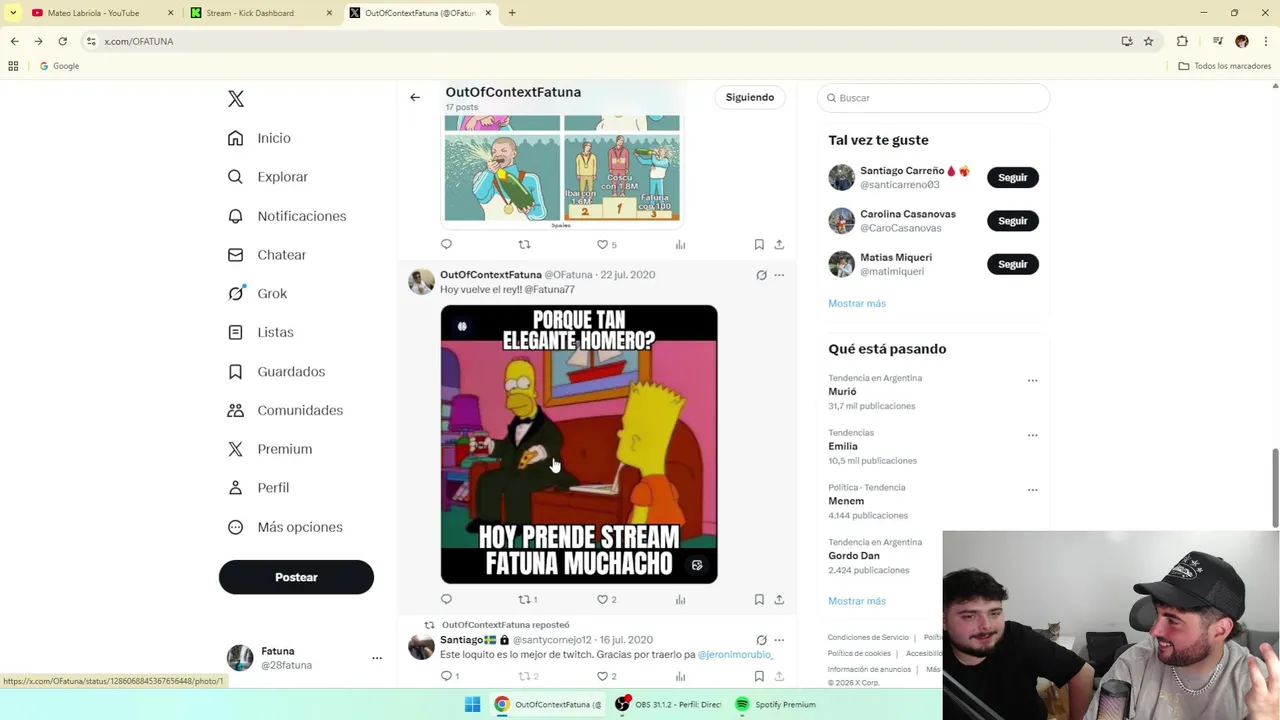Screen dimensions: 1280x720
Task: Open Condiciones de Servicio link
Action: [868, 637]
